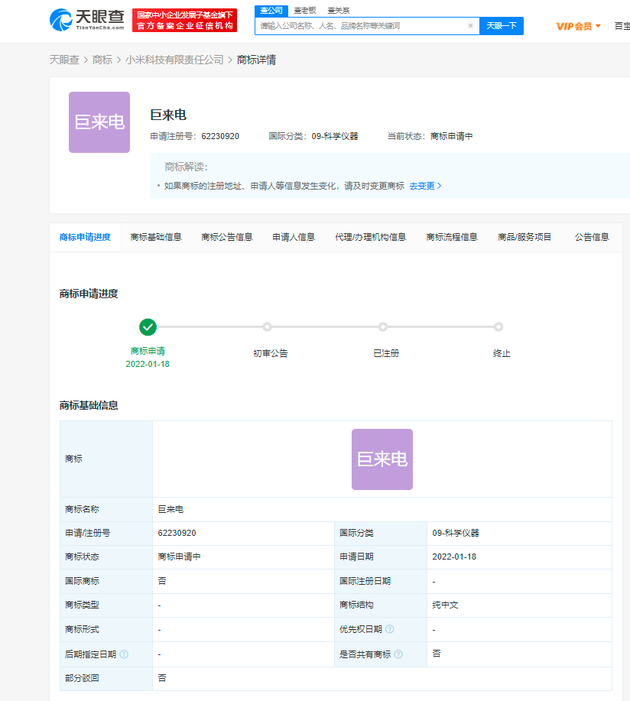Click the header 申请注册号: 62230920 text
This screenshot has height=701, width=630.
194,136
